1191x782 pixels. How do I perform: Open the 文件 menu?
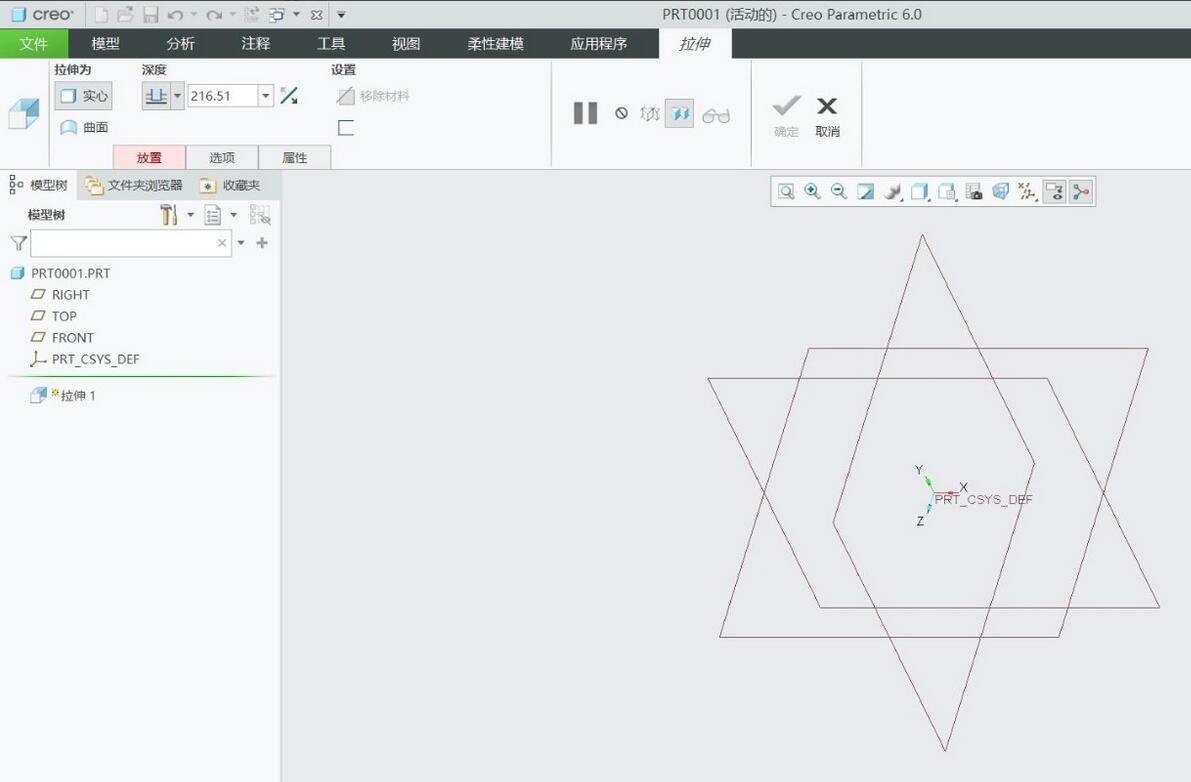[33, 44]
